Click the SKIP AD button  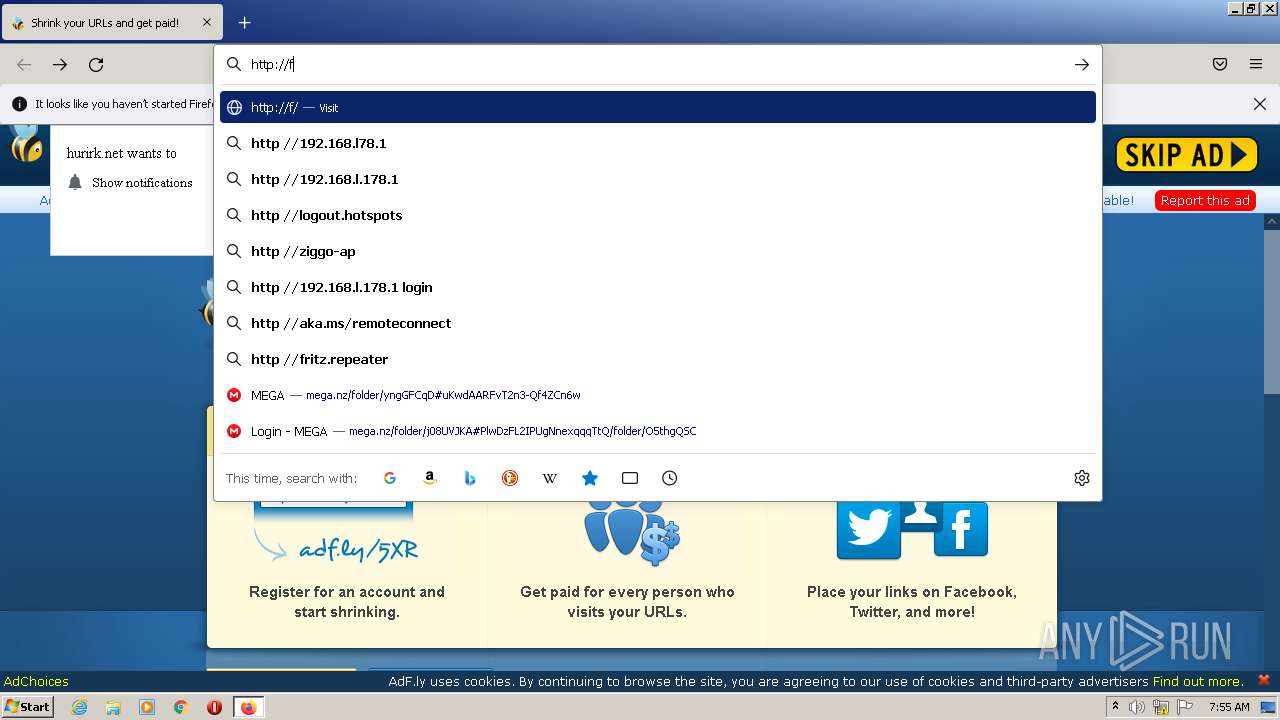[x=1187, y=155]
